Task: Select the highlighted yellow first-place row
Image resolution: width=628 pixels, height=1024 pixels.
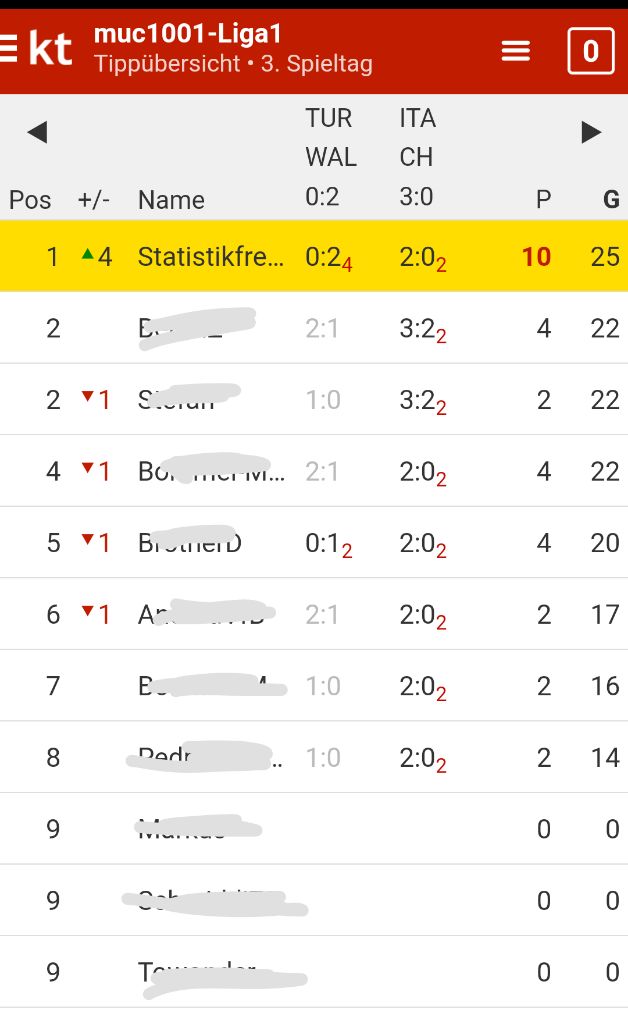Action: (314, 257)
